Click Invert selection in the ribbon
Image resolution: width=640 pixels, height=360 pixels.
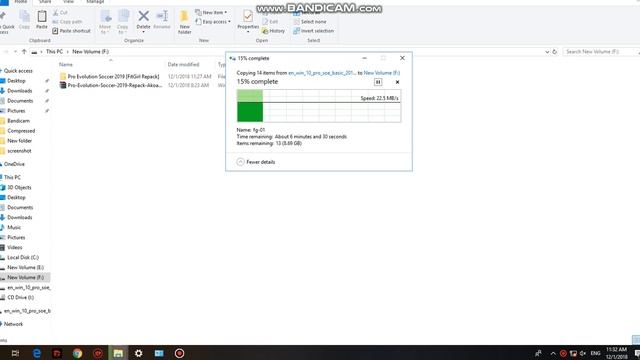coord(313,31)
